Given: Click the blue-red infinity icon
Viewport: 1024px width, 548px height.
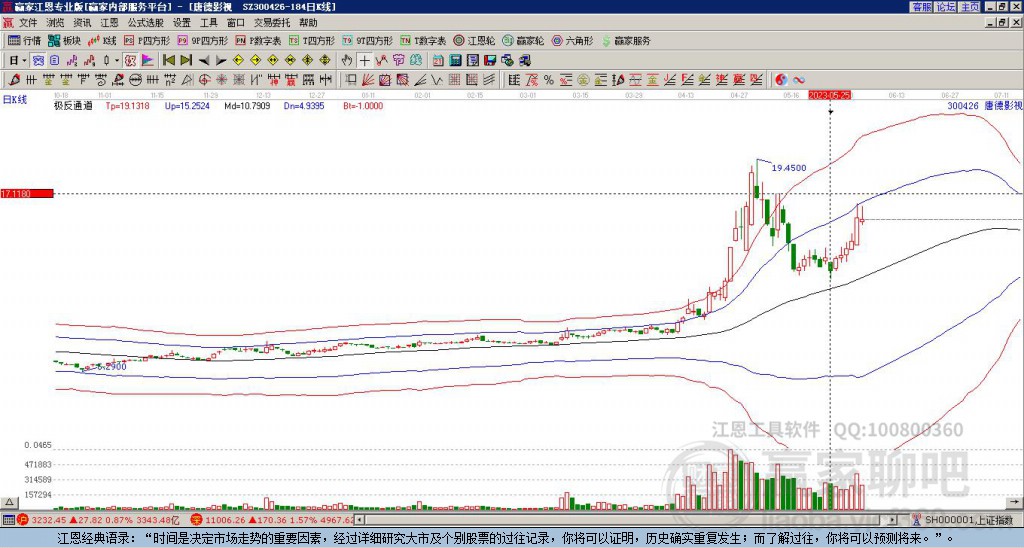Looking at the screenshot, I should 799,80.
